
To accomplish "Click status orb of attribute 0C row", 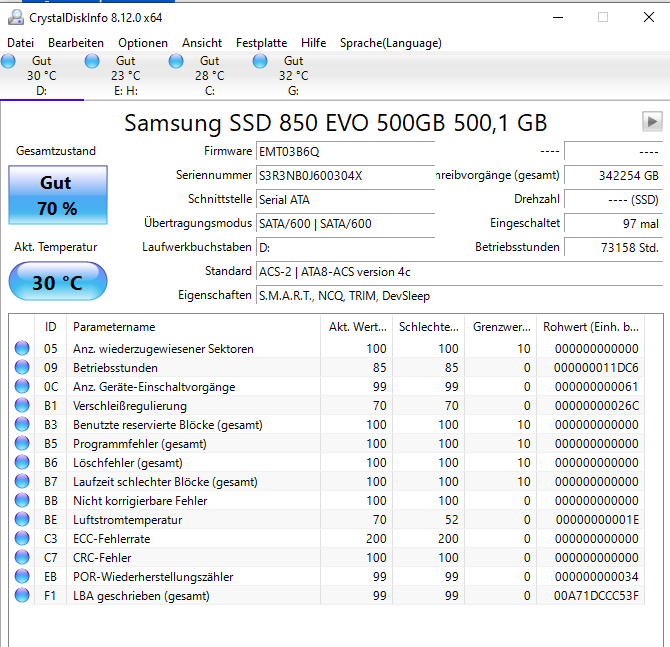I will (22, 386).
